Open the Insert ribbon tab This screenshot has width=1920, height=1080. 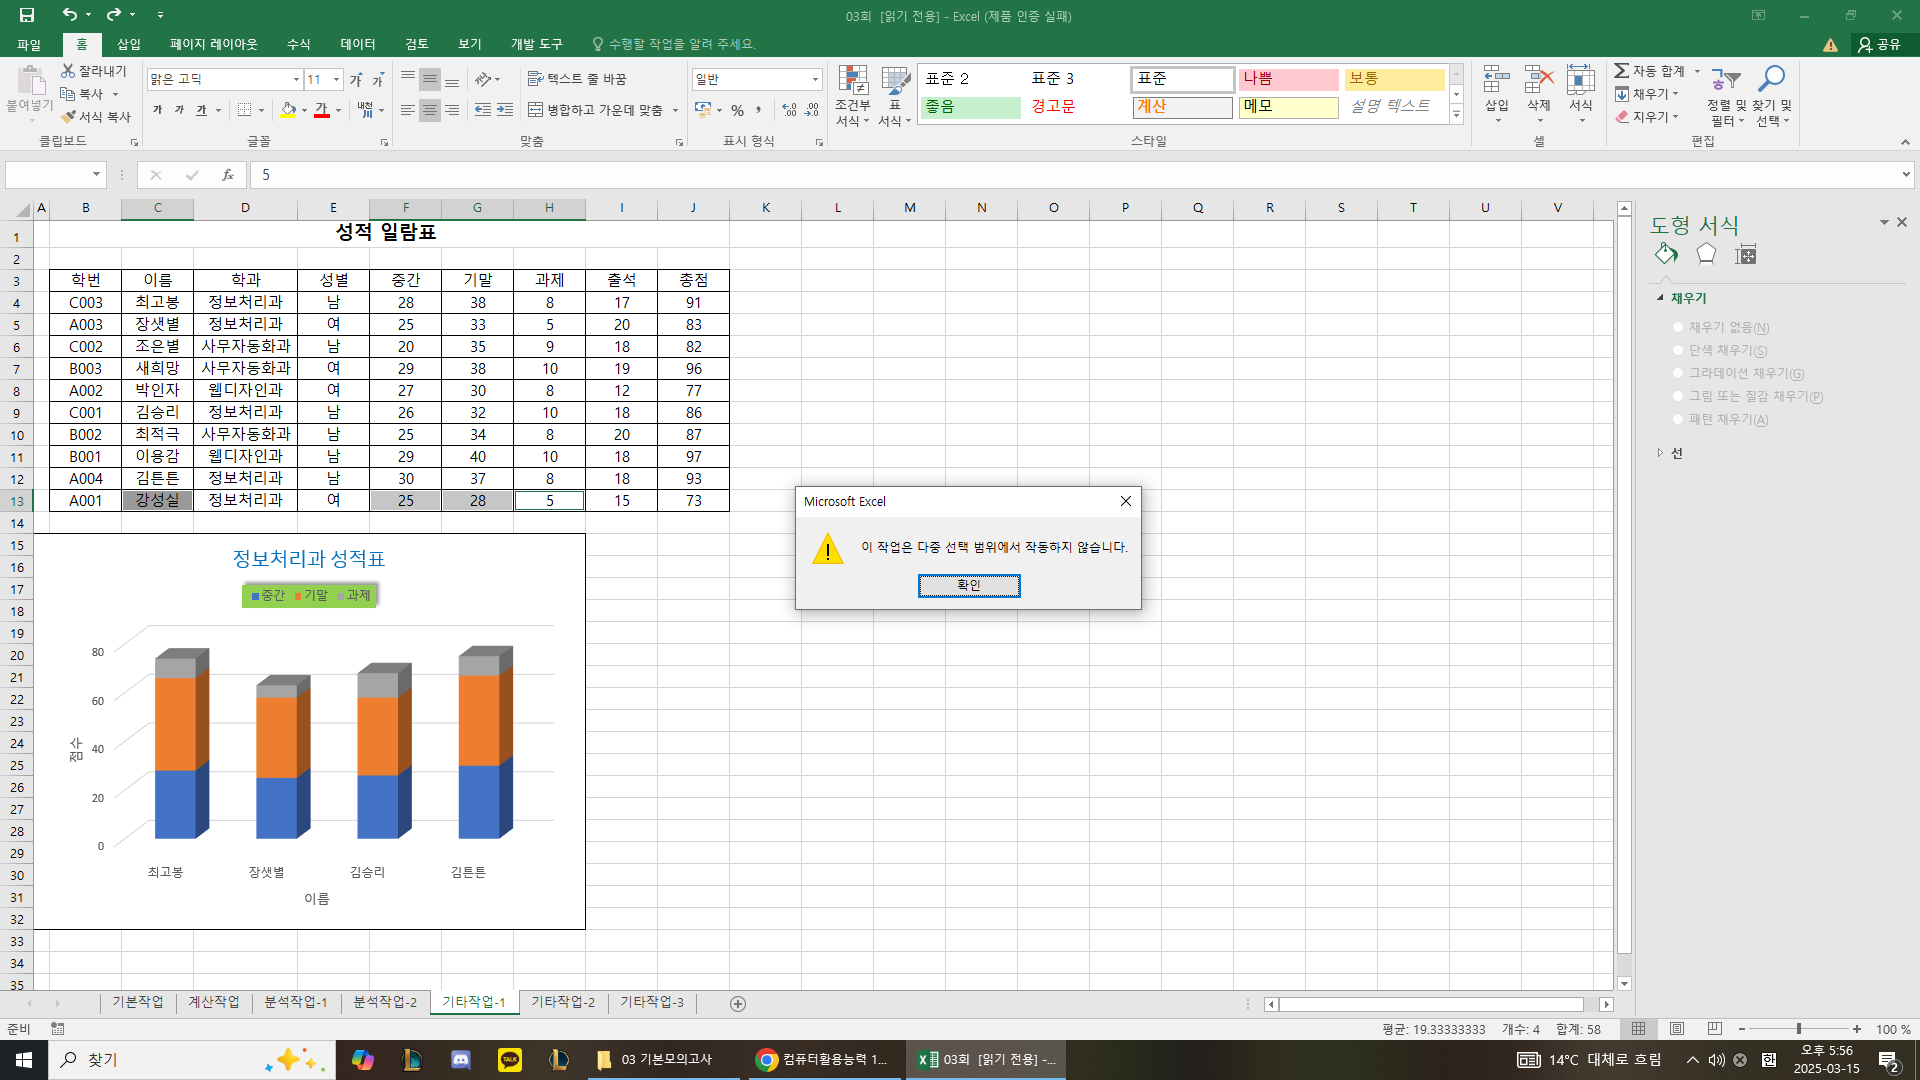pos(129,44)
